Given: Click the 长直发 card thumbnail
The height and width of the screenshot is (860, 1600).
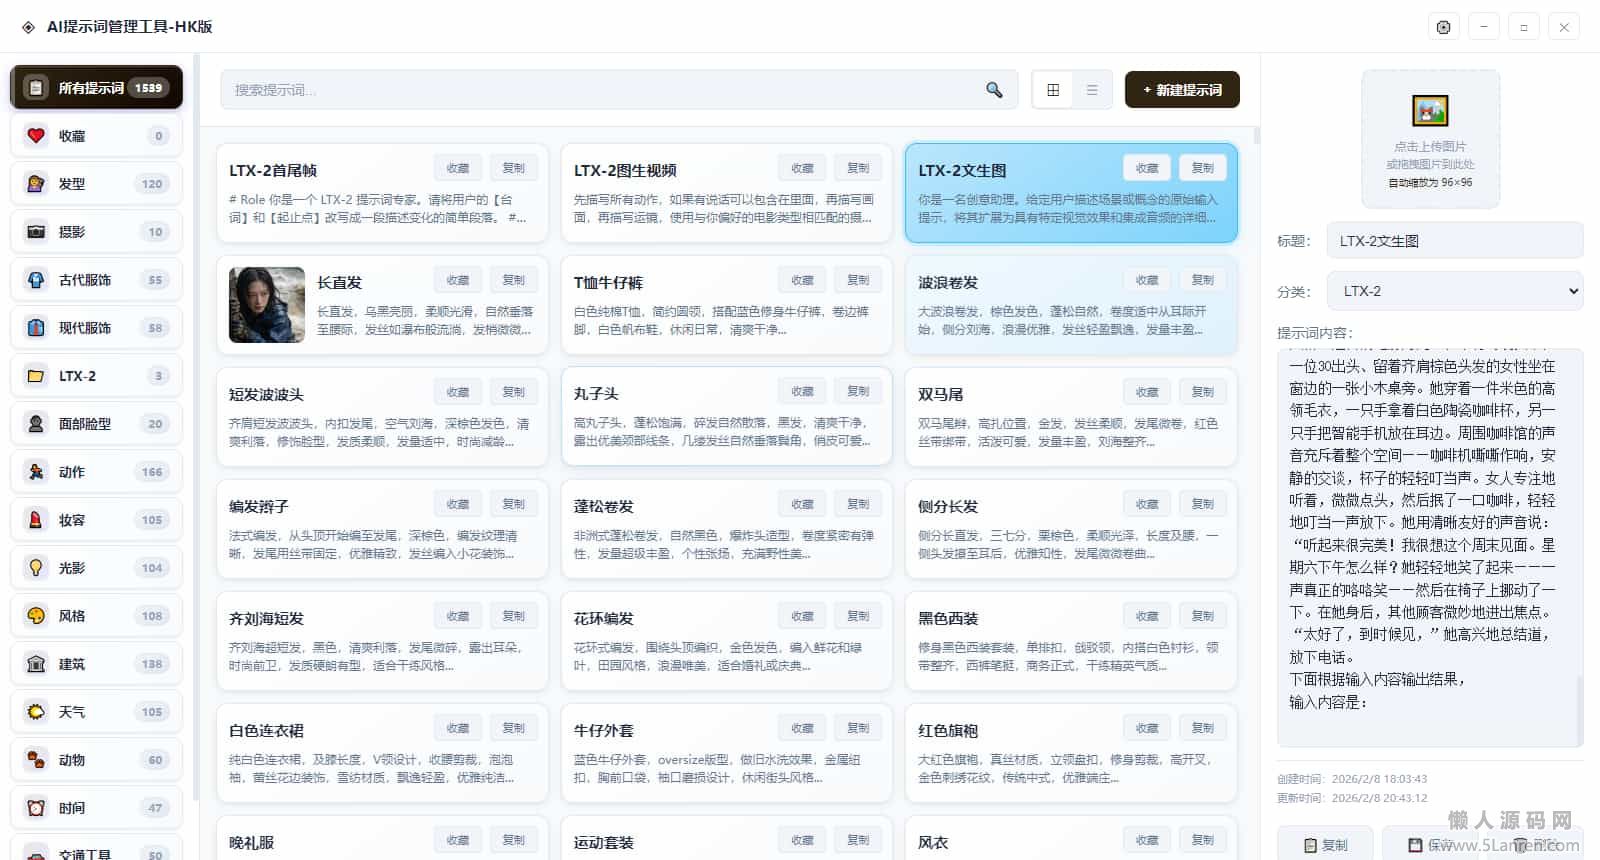Looking at the screenshot, I should point(267,305).
